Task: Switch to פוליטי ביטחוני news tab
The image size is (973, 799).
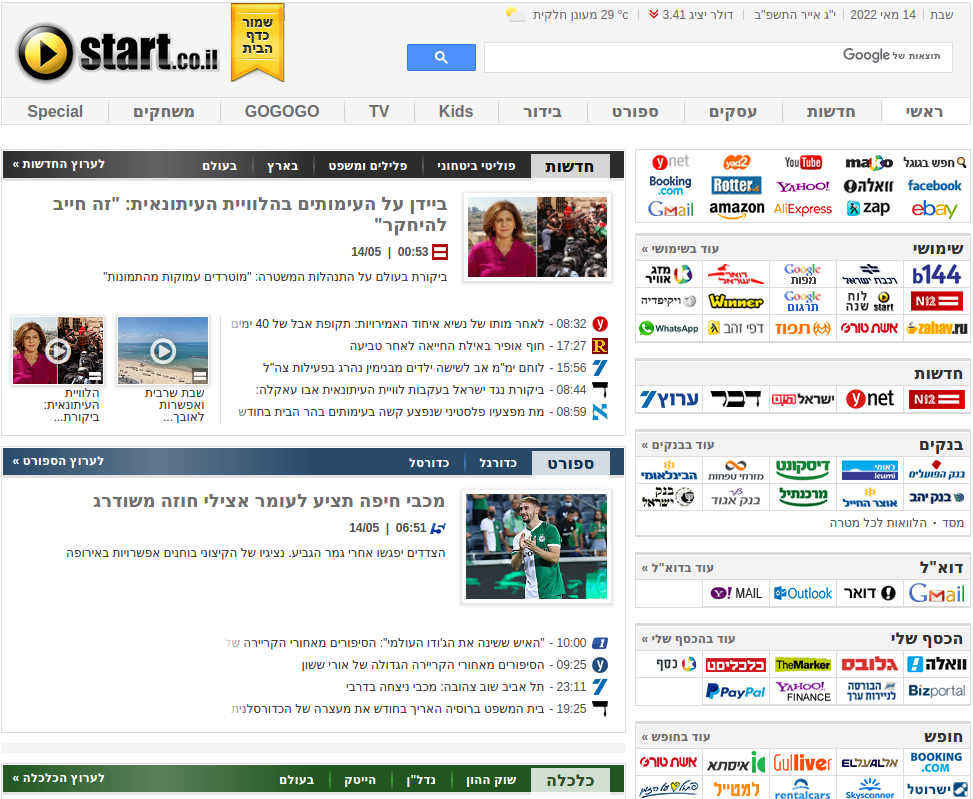Action: [x=477, y=166]
